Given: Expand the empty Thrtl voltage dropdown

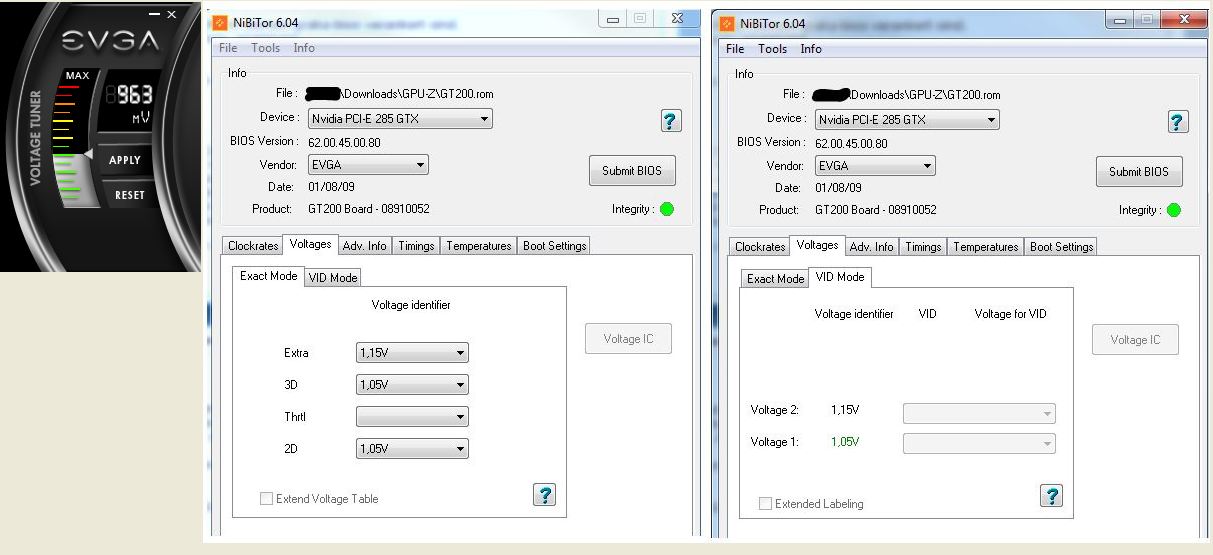Looking at the screenshot, I should tap(412, 417).
